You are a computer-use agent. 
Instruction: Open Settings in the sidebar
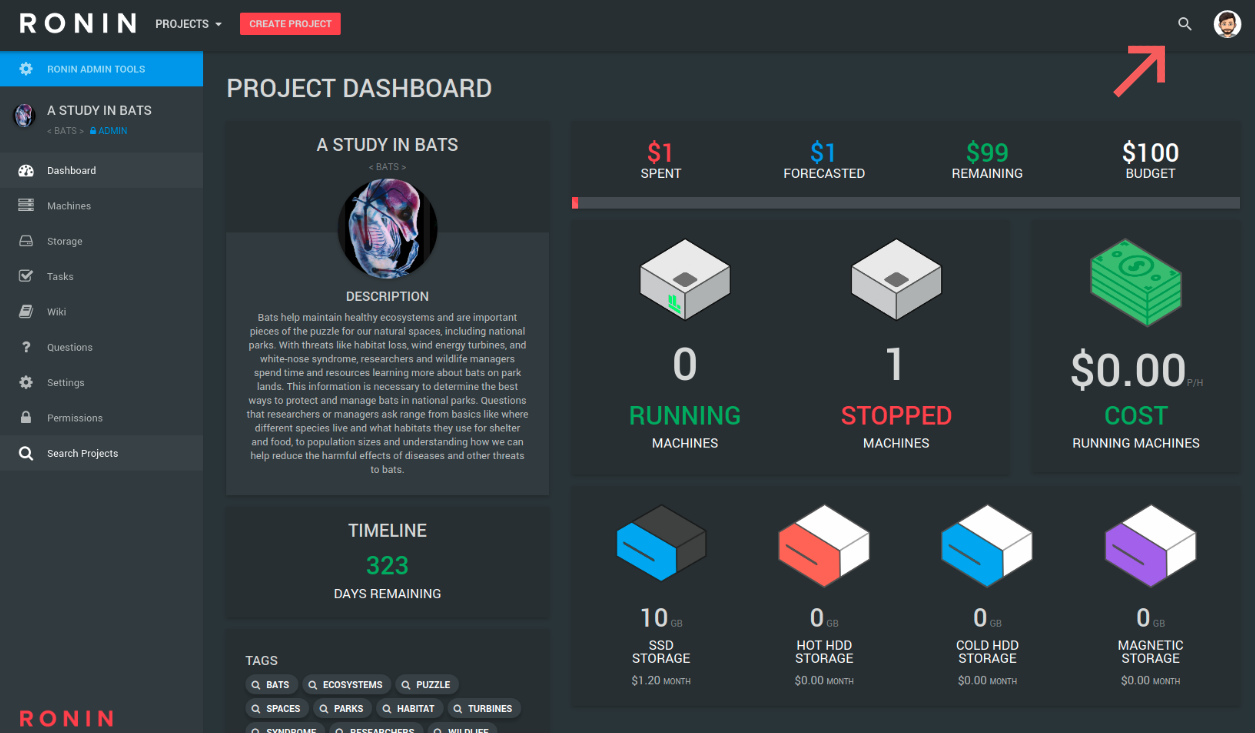[101, 383]
